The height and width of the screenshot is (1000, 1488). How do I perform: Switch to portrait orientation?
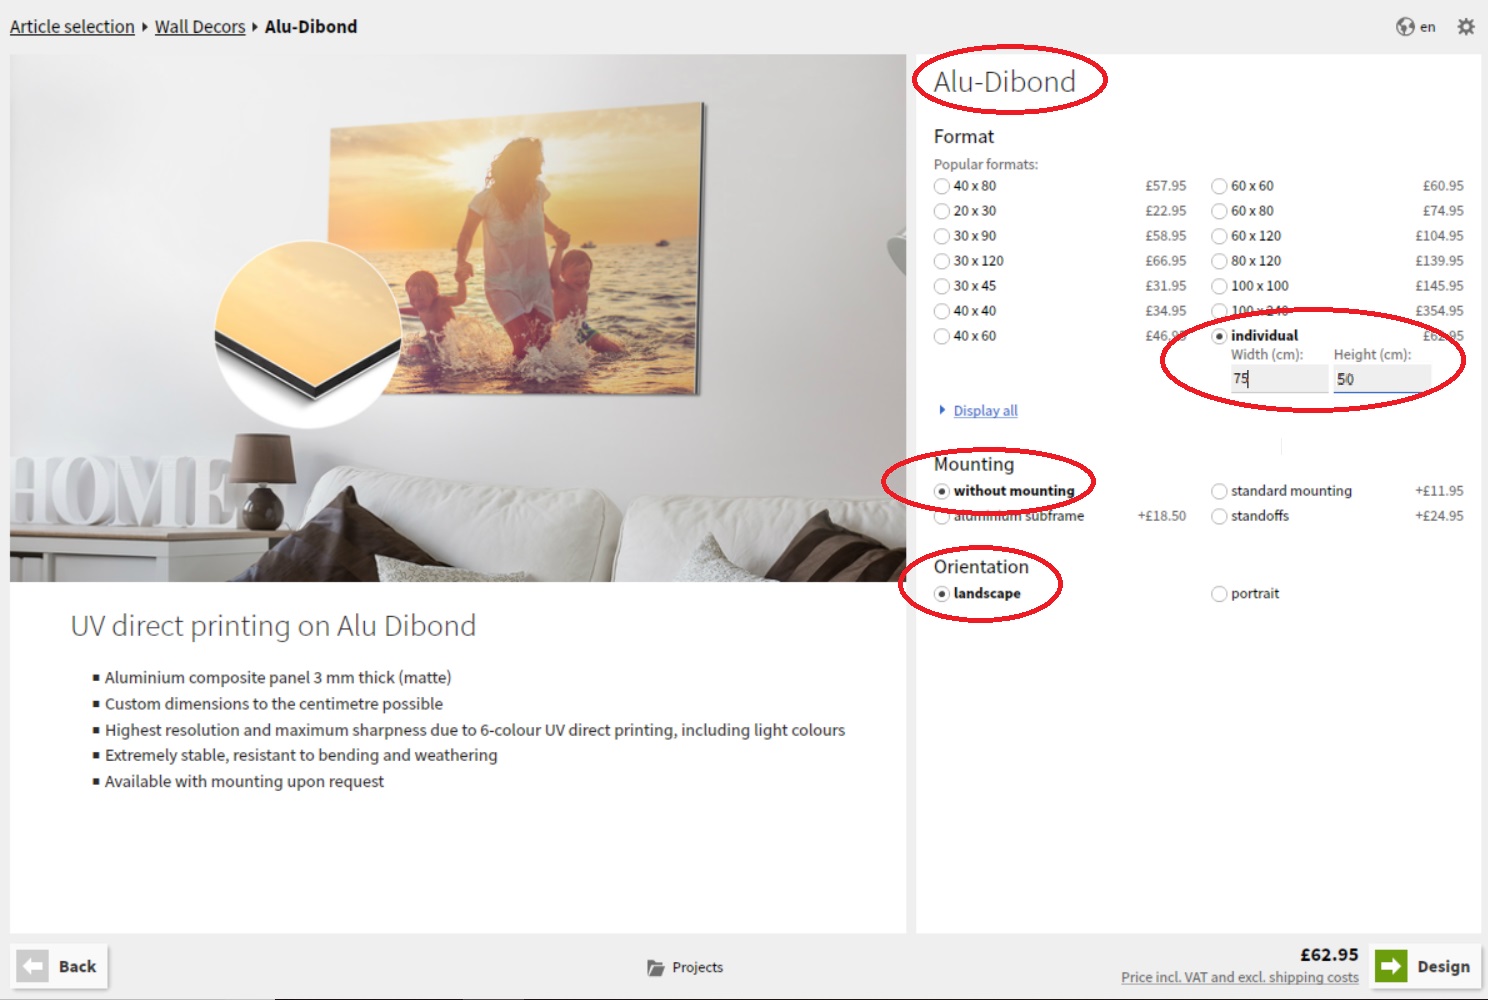(x=1219, y=594)
